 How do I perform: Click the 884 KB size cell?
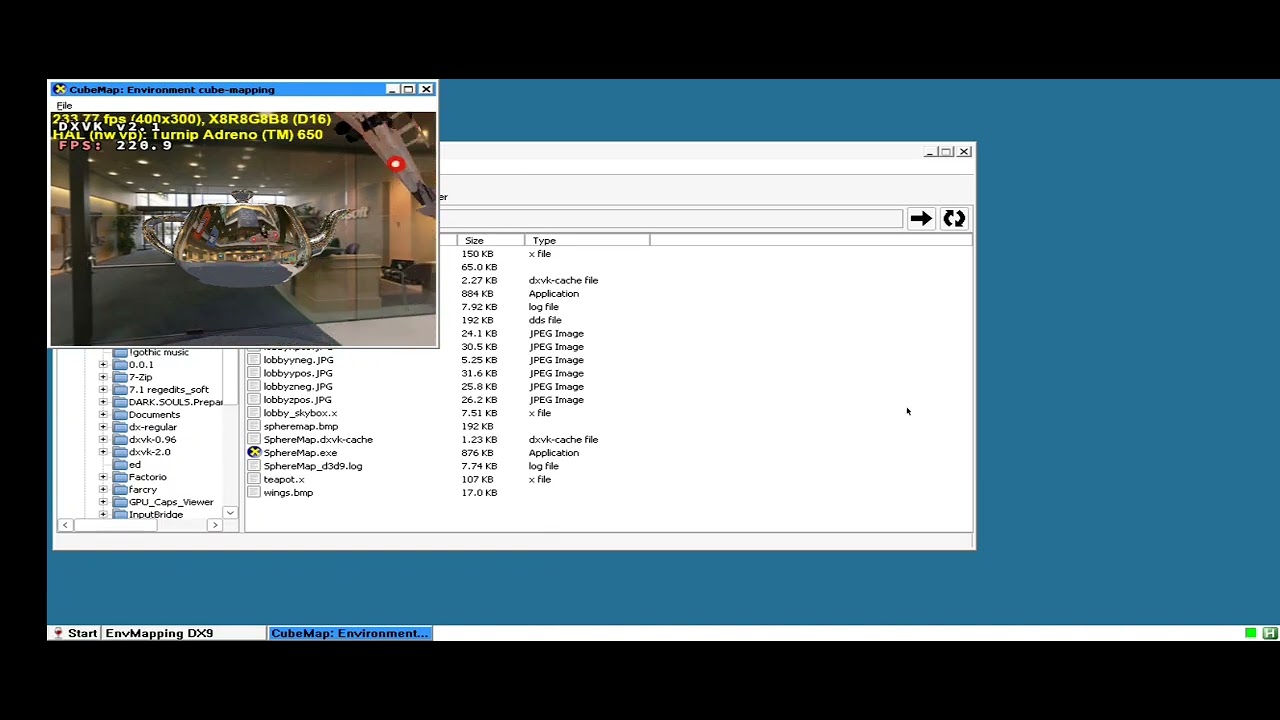point(477,294)
